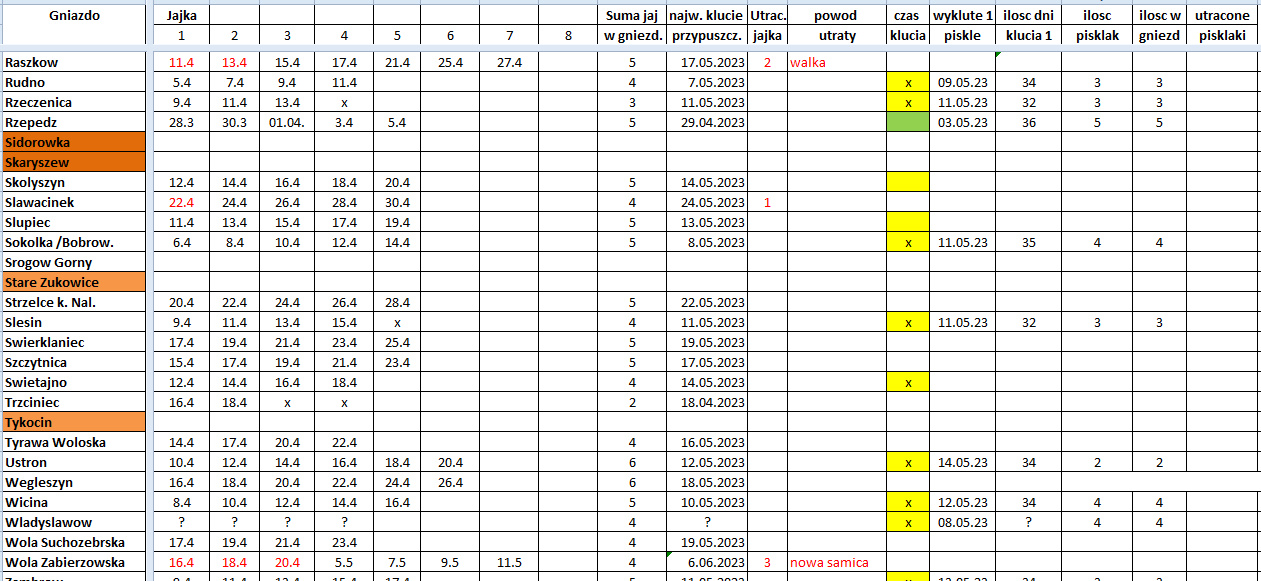Select date 12.05.23 in Wicina row
Image resolution: width=1261 pixels, height=581 pixels.
click(963, 502)
